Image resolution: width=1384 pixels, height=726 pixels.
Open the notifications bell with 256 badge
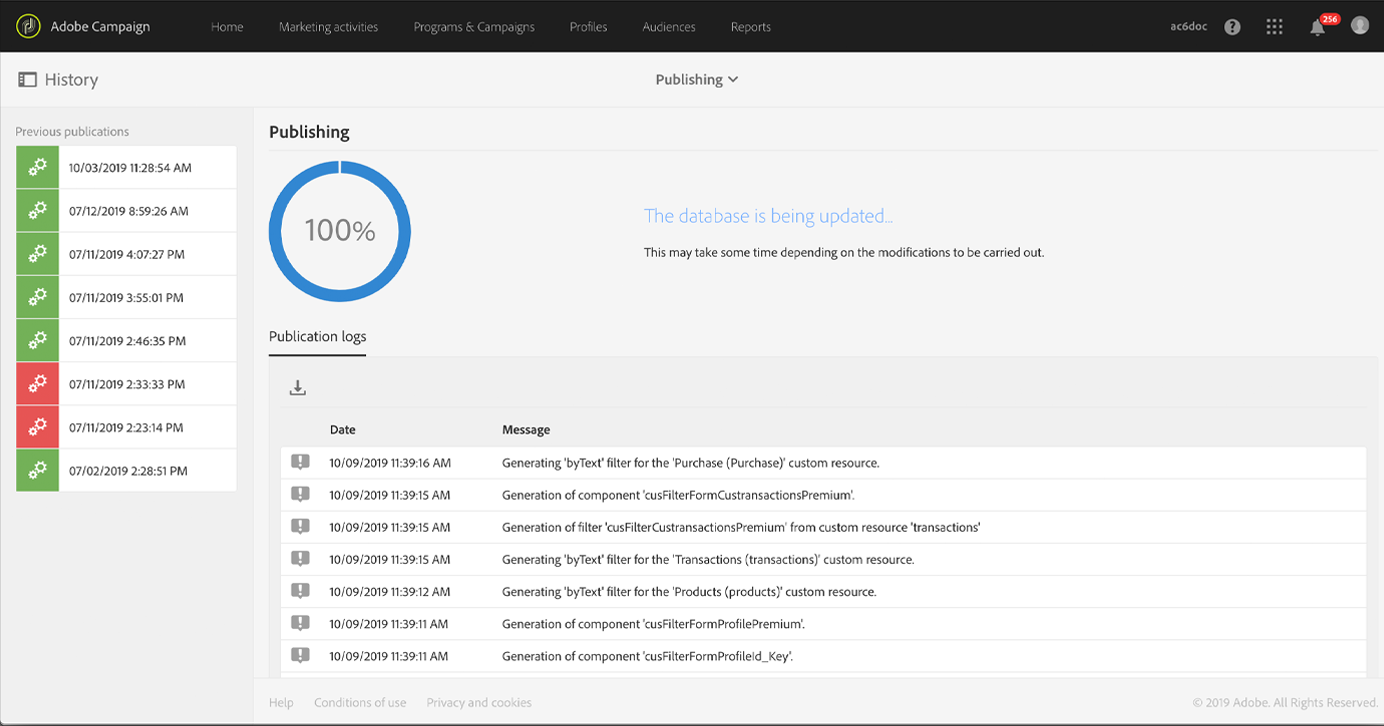(1318, 27)
